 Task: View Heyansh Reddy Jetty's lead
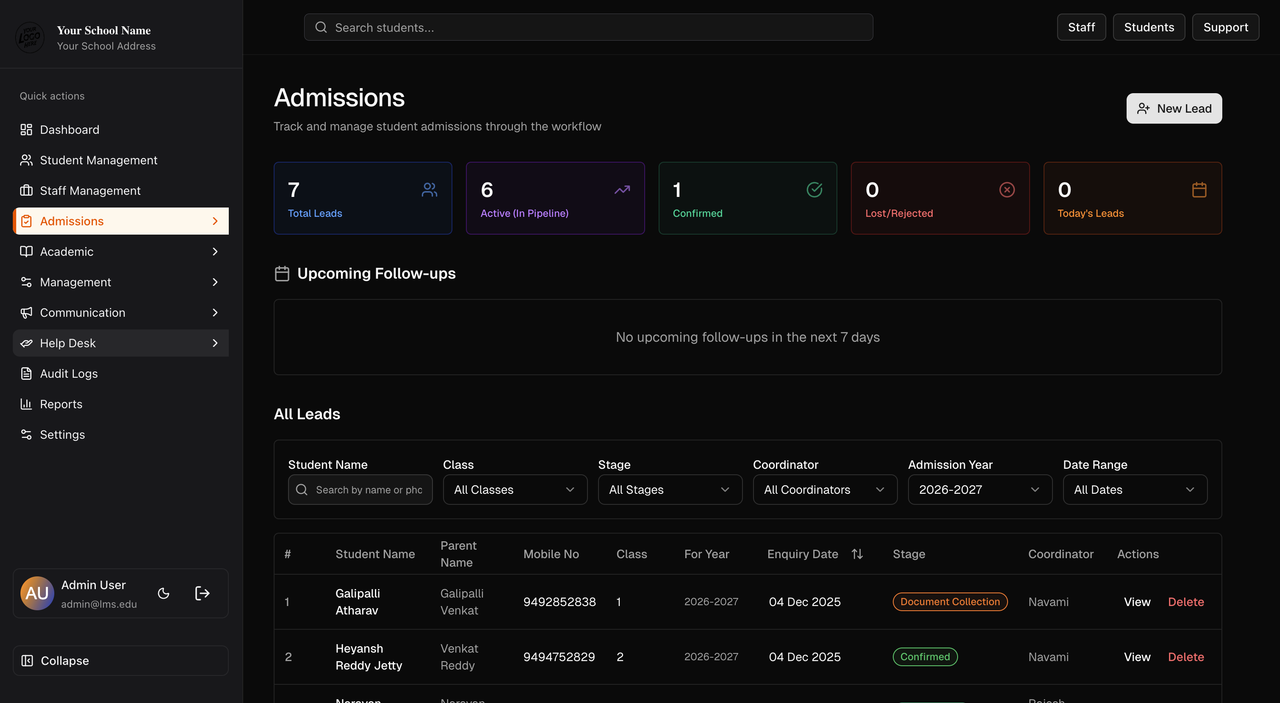(1137, 657)
